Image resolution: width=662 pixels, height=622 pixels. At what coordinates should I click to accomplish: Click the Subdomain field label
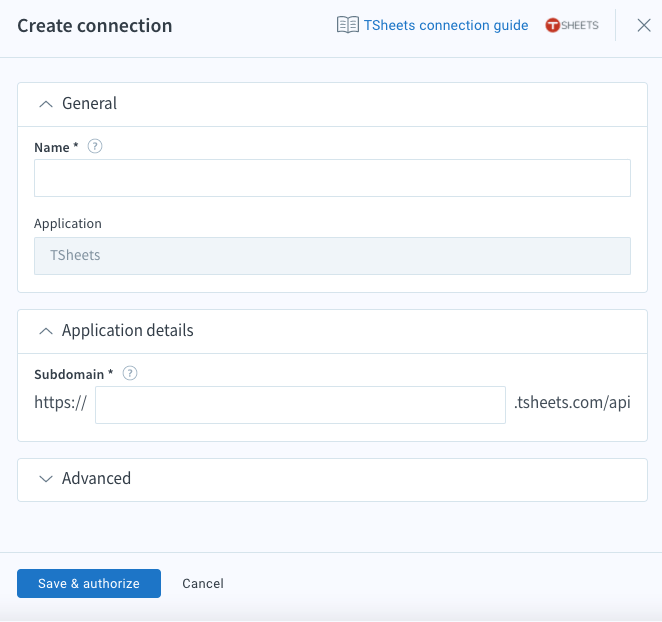[68, 375]
